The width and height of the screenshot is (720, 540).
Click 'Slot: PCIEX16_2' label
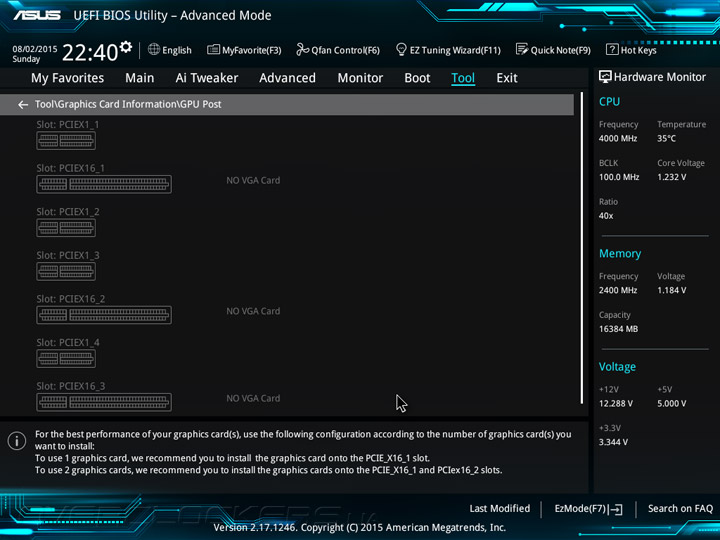click(x=71, y=299)
